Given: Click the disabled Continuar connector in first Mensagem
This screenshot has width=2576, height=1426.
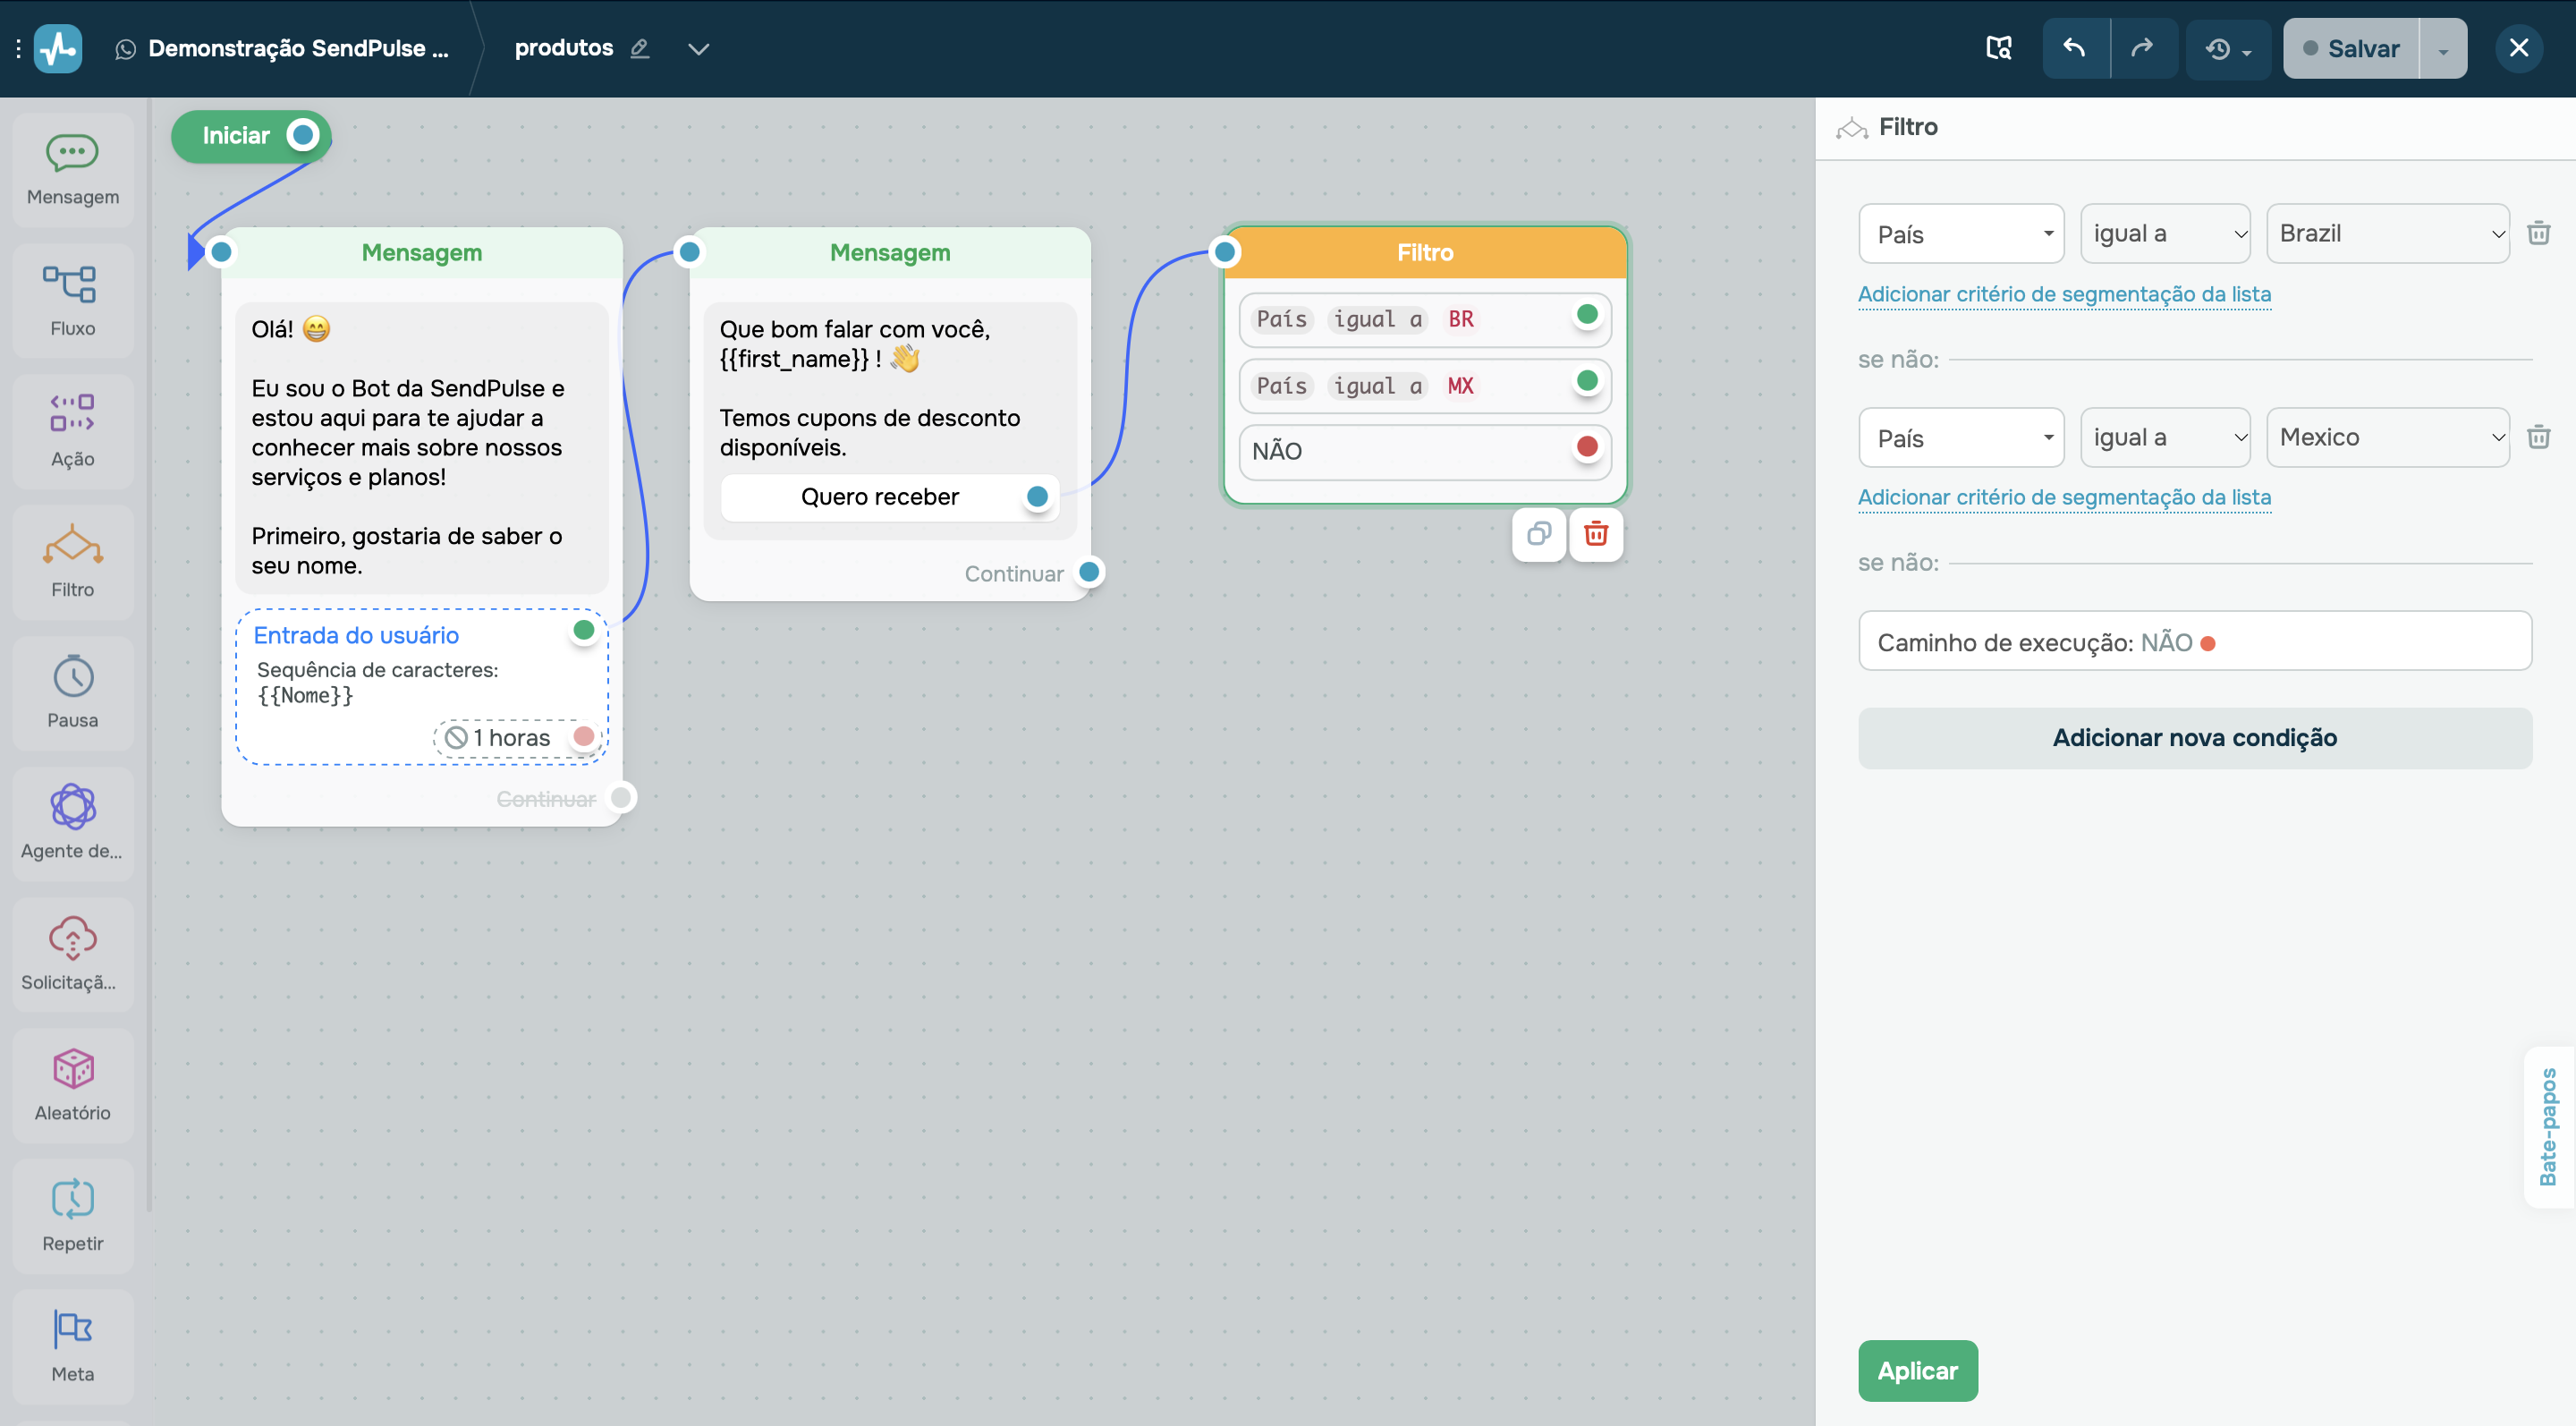Looking at the screenshot, I should [621, 798].
